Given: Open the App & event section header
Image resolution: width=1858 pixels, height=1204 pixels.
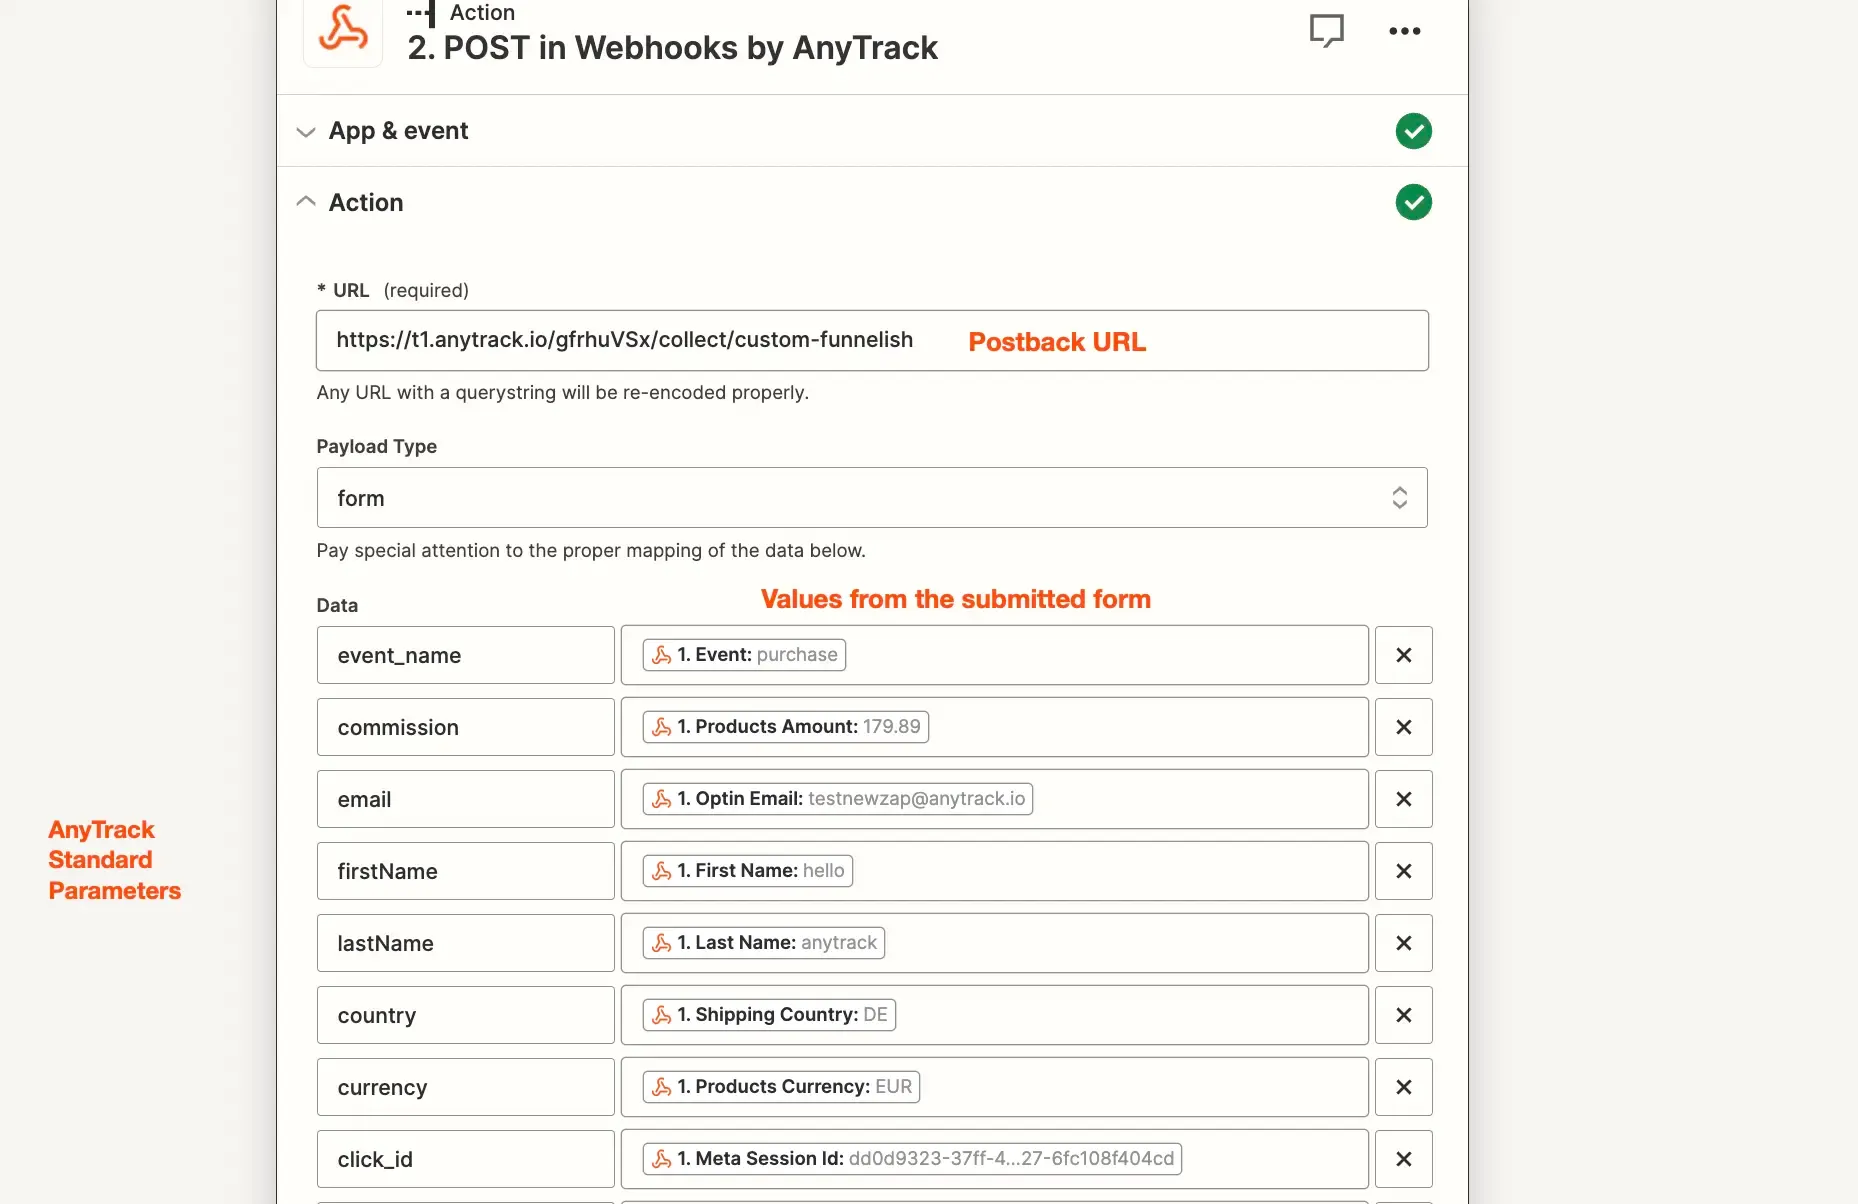Looking at the screenshot, I should click(872, 131).
